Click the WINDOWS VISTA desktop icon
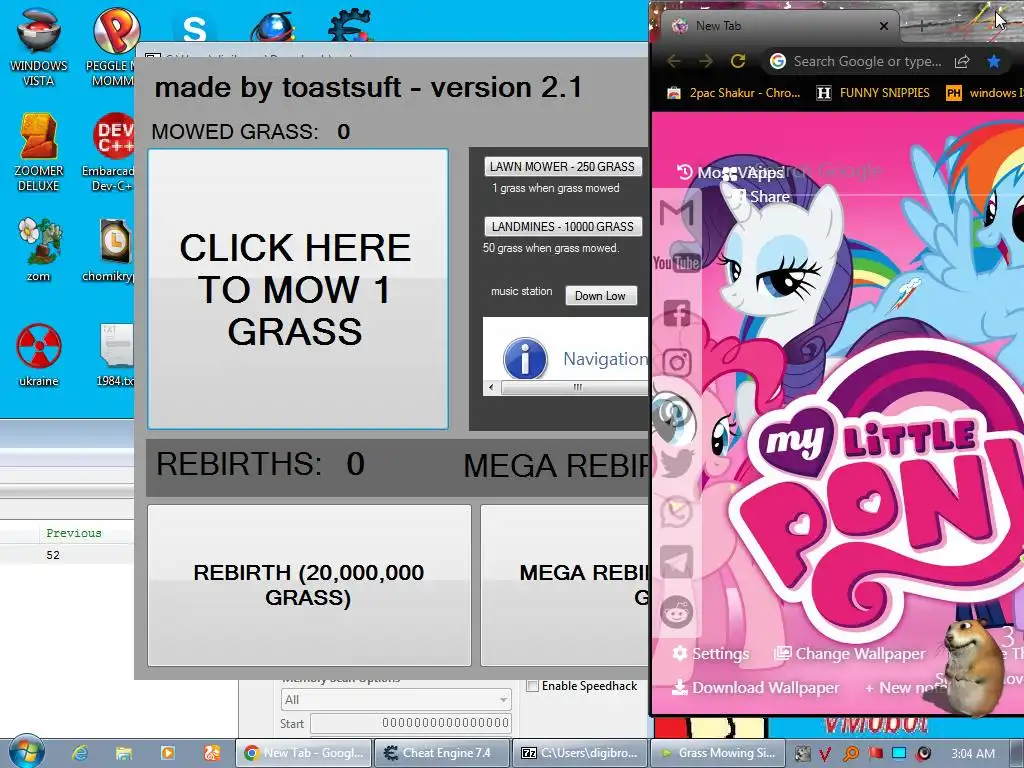This screenshot has height=768, width=1024. click(39, 47)
